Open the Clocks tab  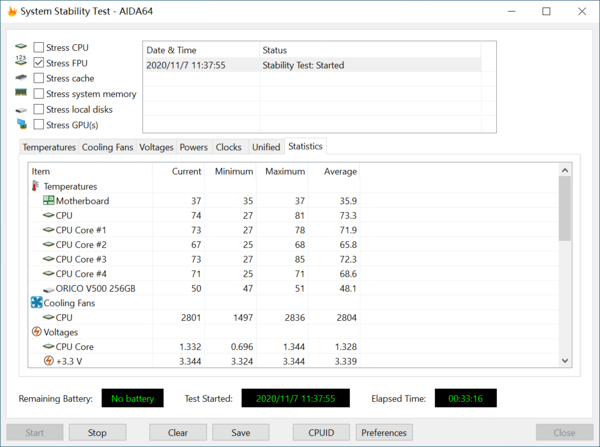coord(228,147)
